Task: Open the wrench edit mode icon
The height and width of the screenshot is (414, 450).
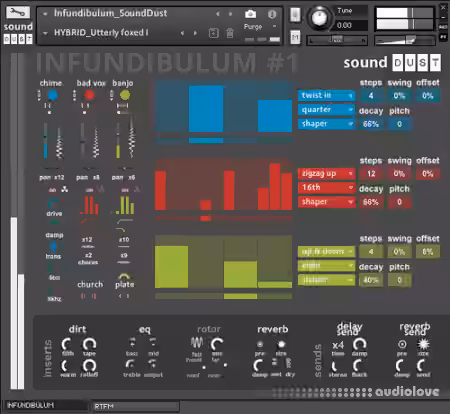Action: click(x=18, y=13)
